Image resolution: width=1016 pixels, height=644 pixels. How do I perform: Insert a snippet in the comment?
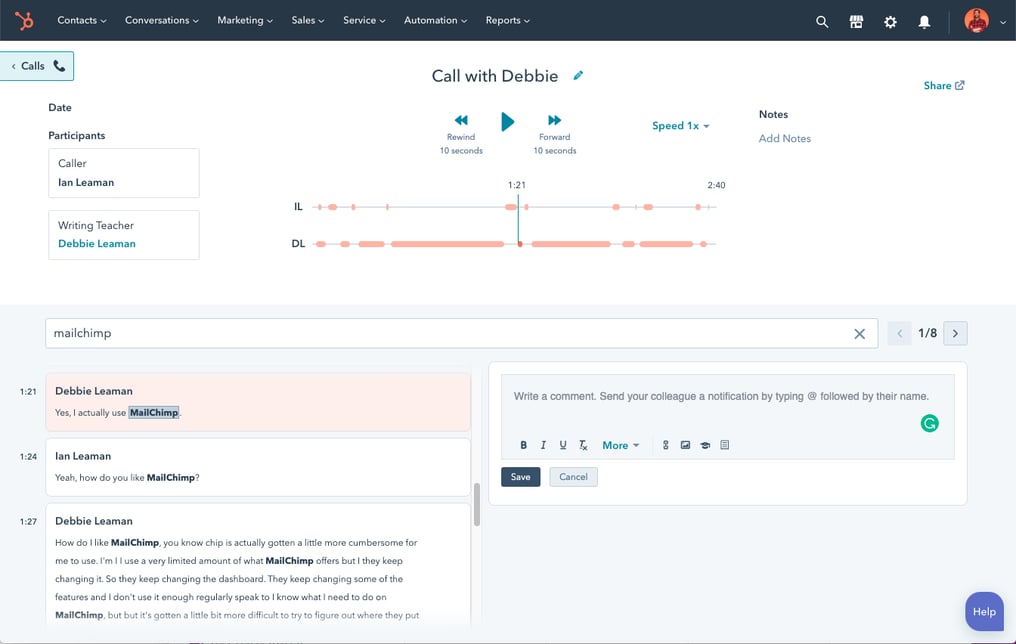[x=724, y=445]
